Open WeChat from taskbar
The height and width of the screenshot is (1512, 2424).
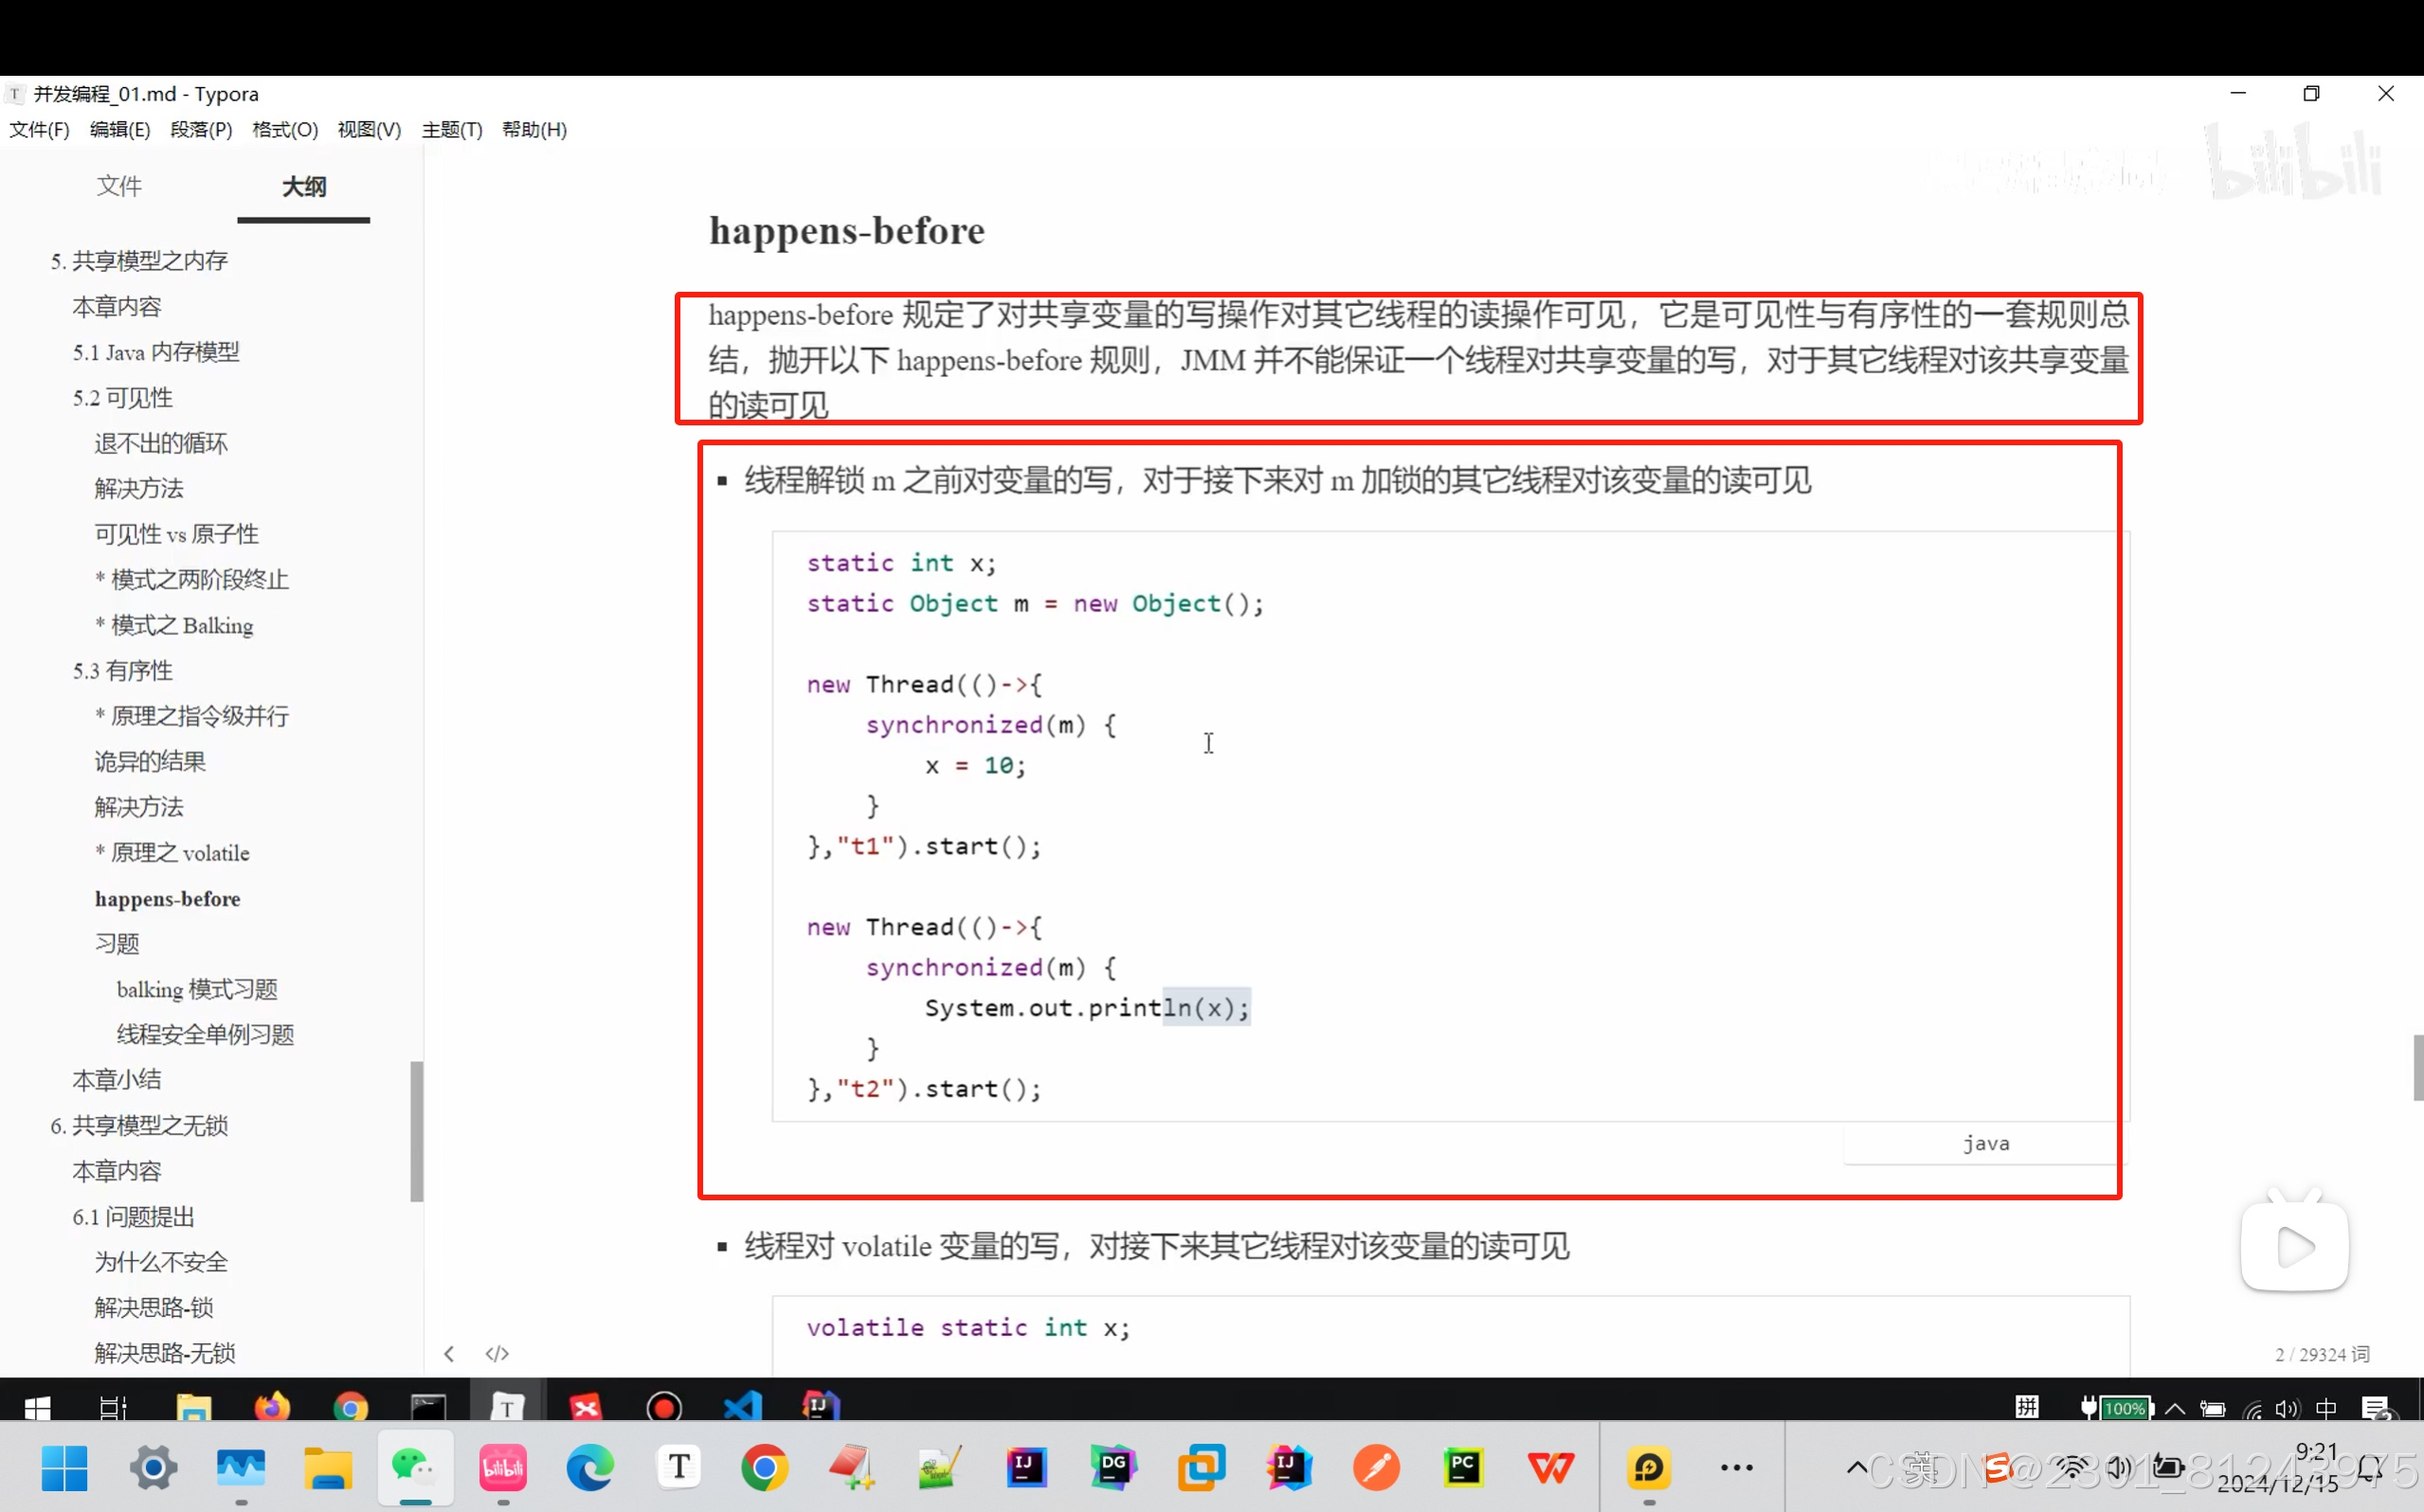click(415, 1467)
